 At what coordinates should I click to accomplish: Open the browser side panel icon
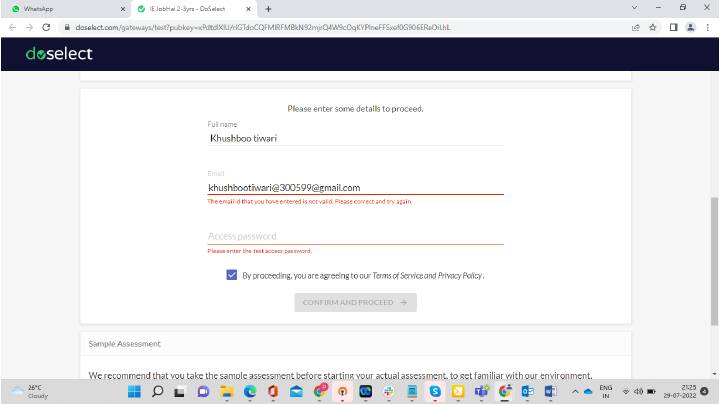coord(673,27)
